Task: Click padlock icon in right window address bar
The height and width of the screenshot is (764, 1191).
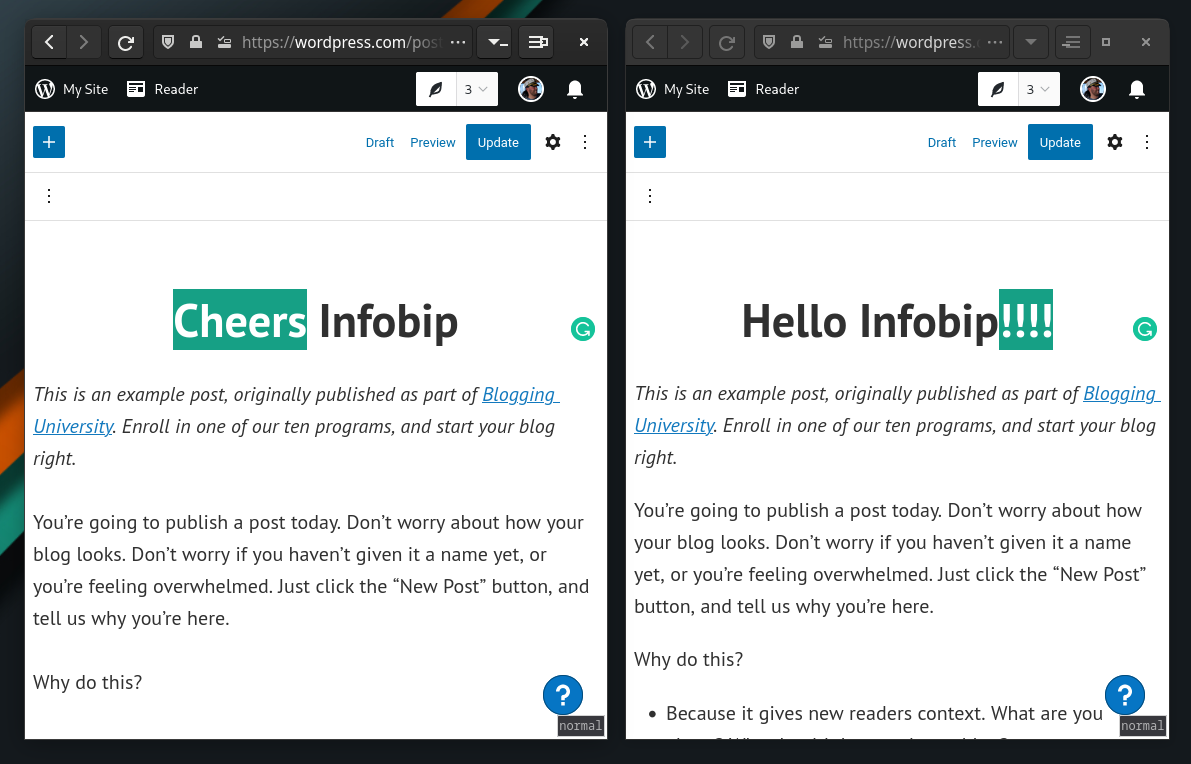Action: click(x=797, y=43)
